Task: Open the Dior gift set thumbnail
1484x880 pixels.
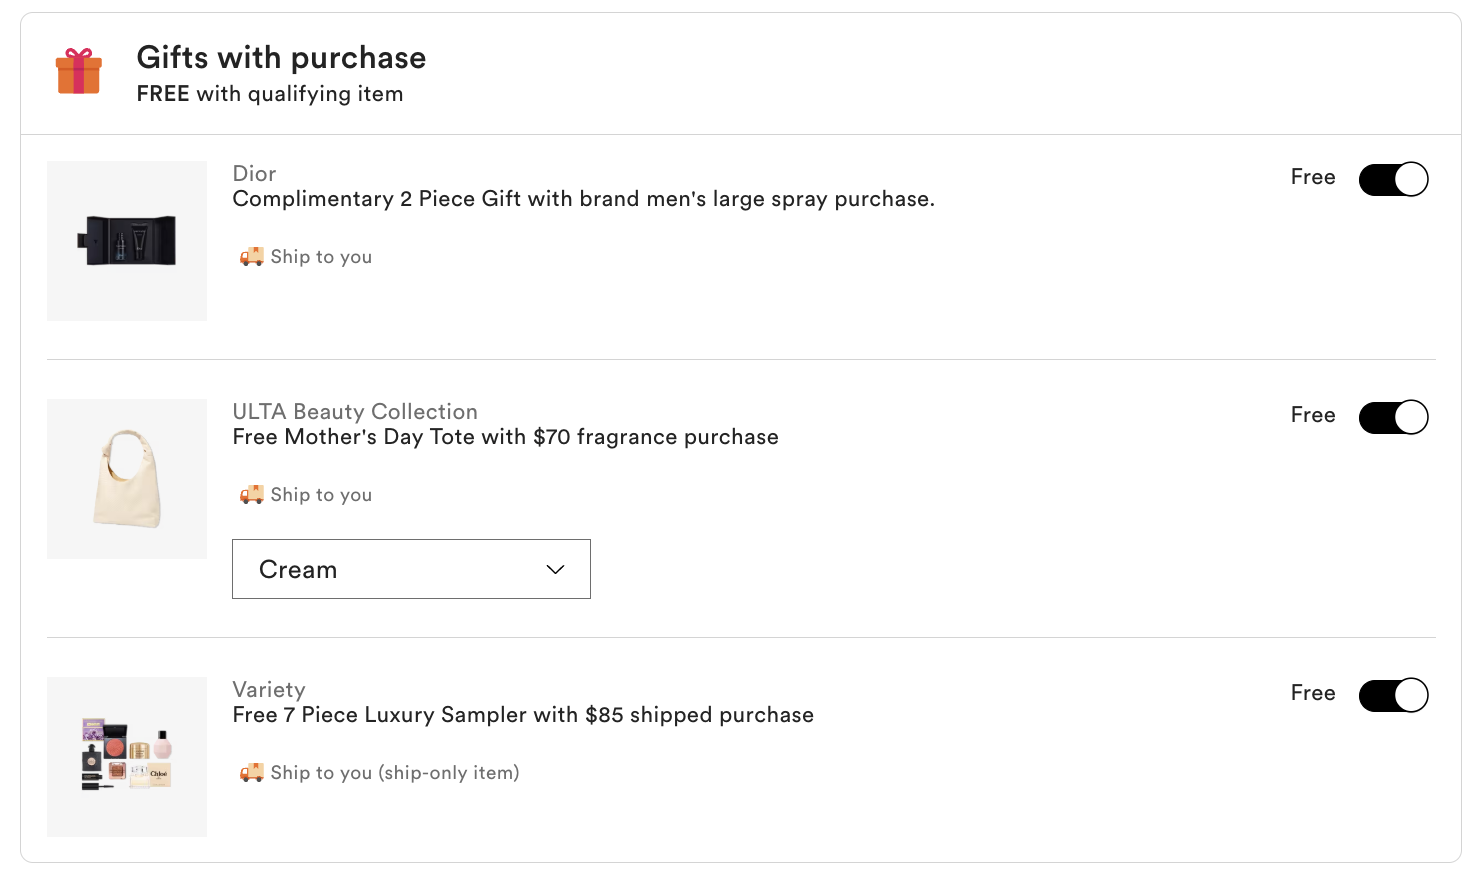Action: click(127, 241)
